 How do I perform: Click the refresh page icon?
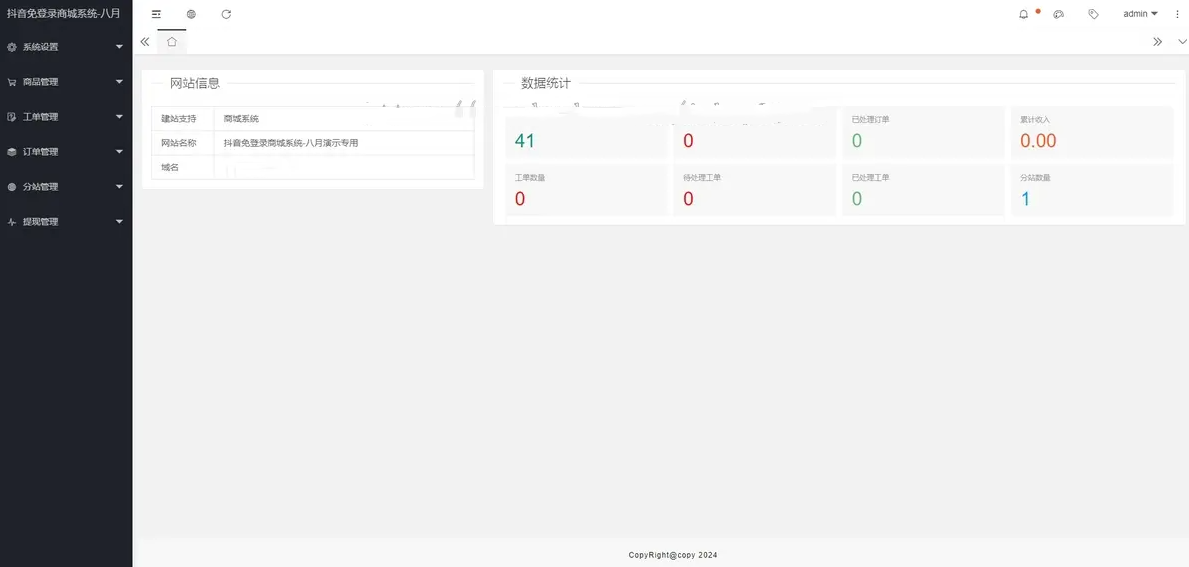[226, 14]
